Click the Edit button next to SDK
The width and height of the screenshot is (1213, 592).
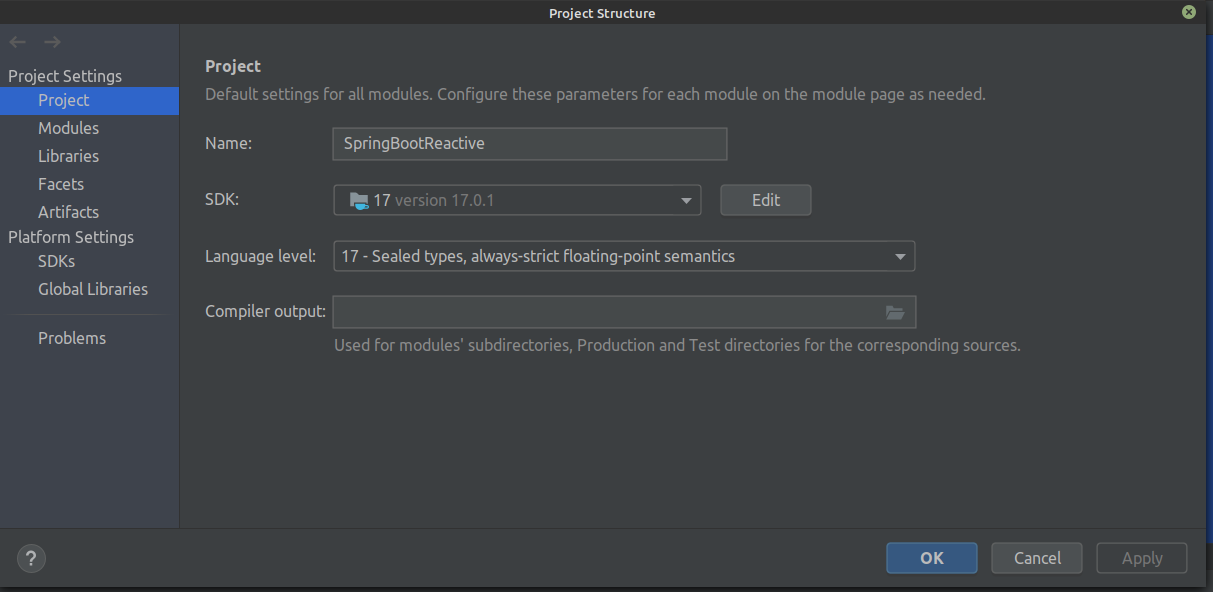766,200
